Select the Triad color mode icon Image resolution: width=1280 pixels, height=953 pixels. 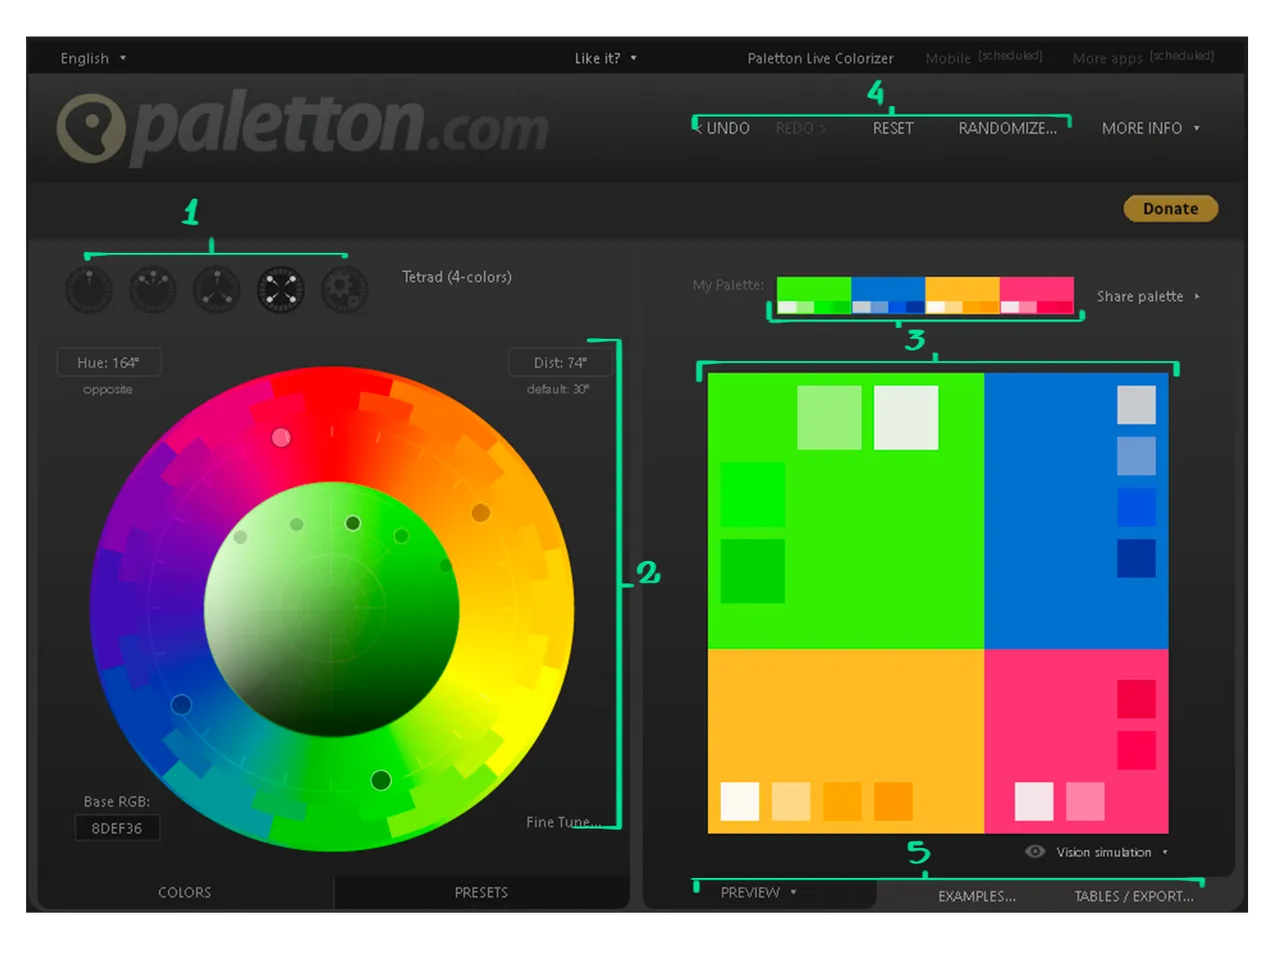[217, 290]
